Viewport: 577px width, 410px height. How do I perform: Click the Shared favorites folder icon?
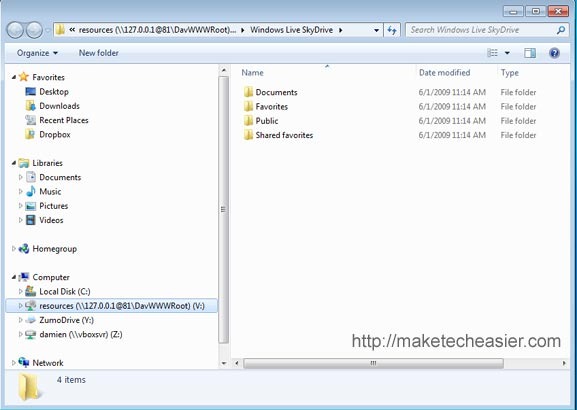click(x=248, y=135)
